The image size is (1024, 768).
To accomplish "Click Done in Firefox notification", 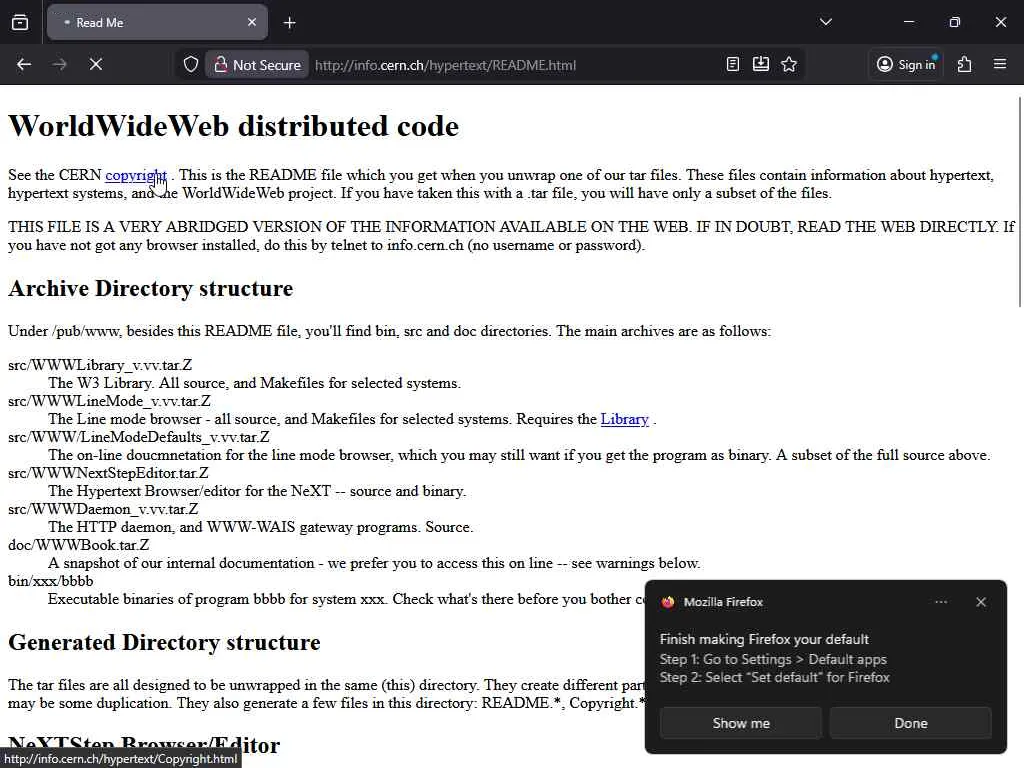I will pyautogui.click(x=910, y=723).
